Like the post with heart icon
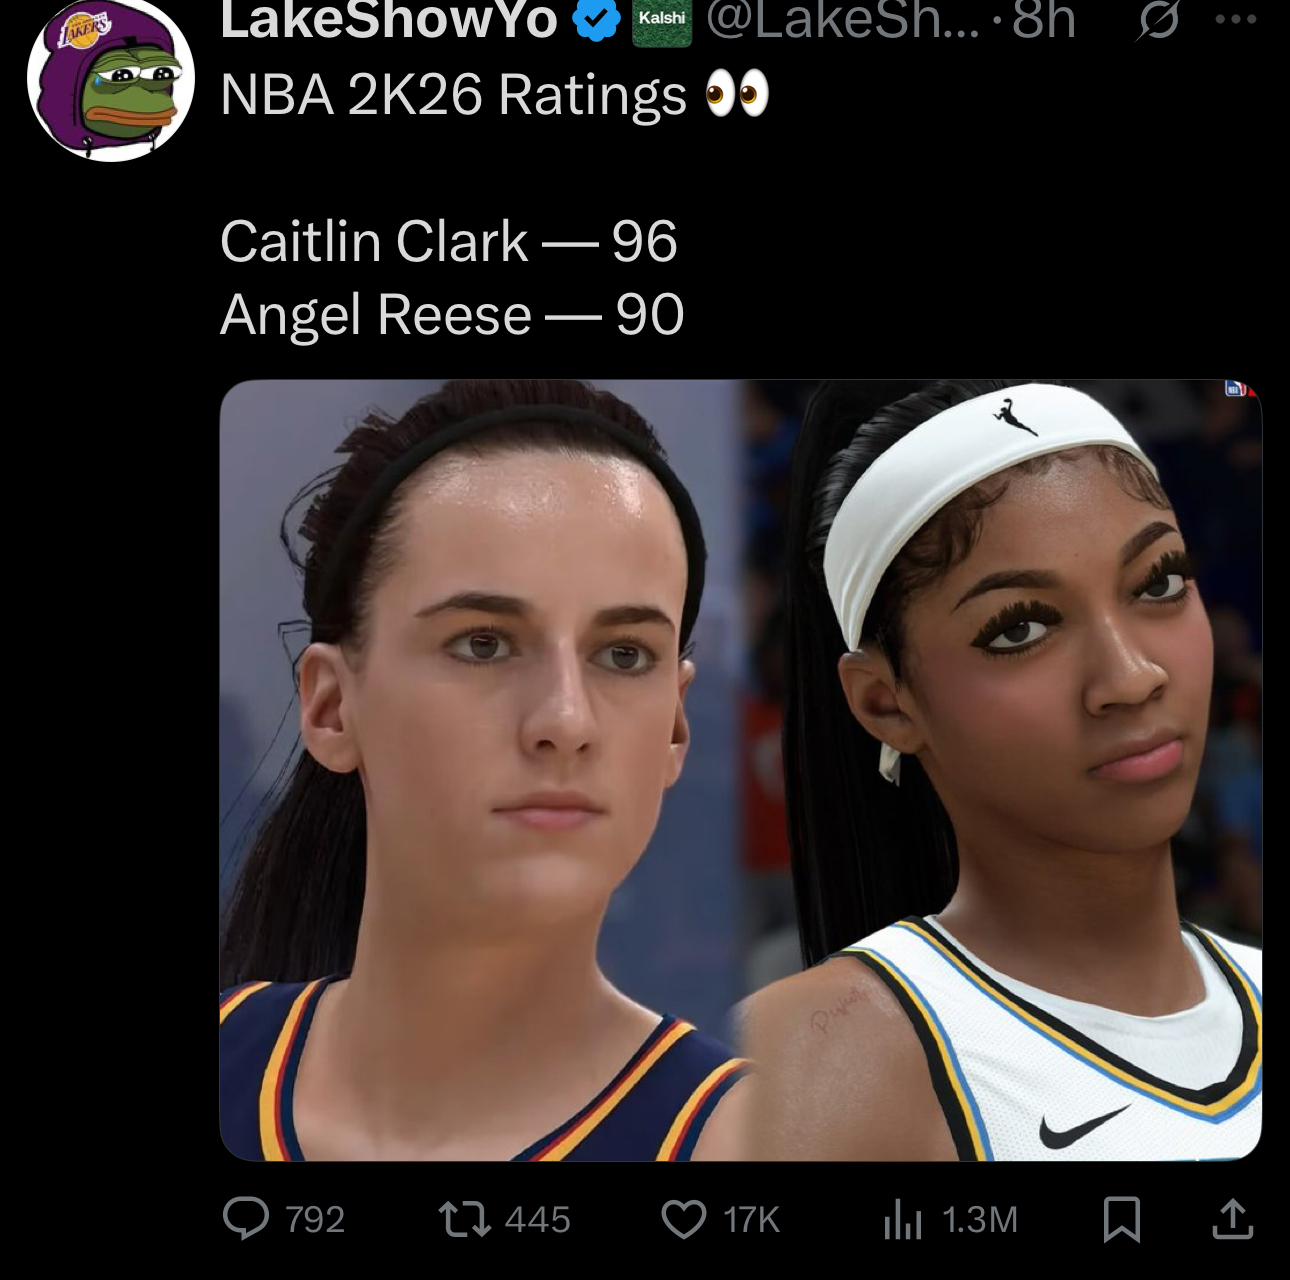Viewport: 1290px width, 1280px height. click(684, 1220)
